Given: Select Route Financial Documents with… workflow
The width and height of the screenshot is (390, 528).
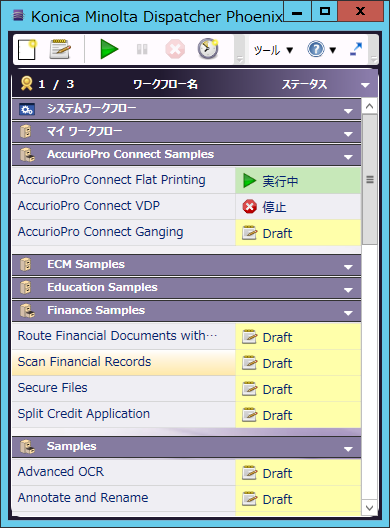Looking at the screenshot, I should pyautogui.click(x=124, y=336).
